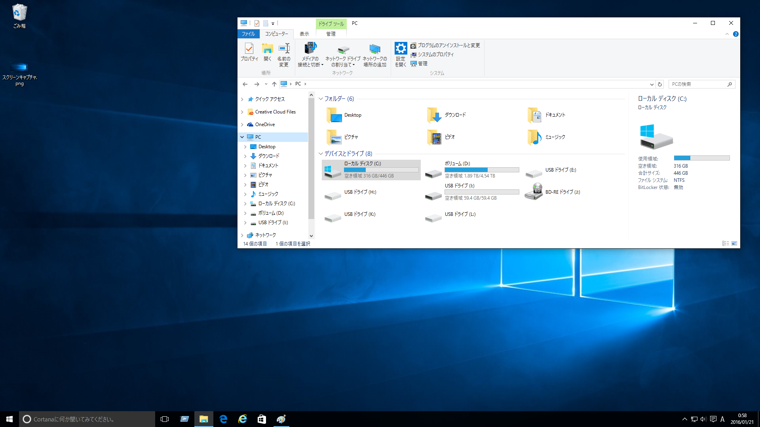
Task: Select 名前の変更 (Rename) ribbon button
Action: tap(284, 55)
